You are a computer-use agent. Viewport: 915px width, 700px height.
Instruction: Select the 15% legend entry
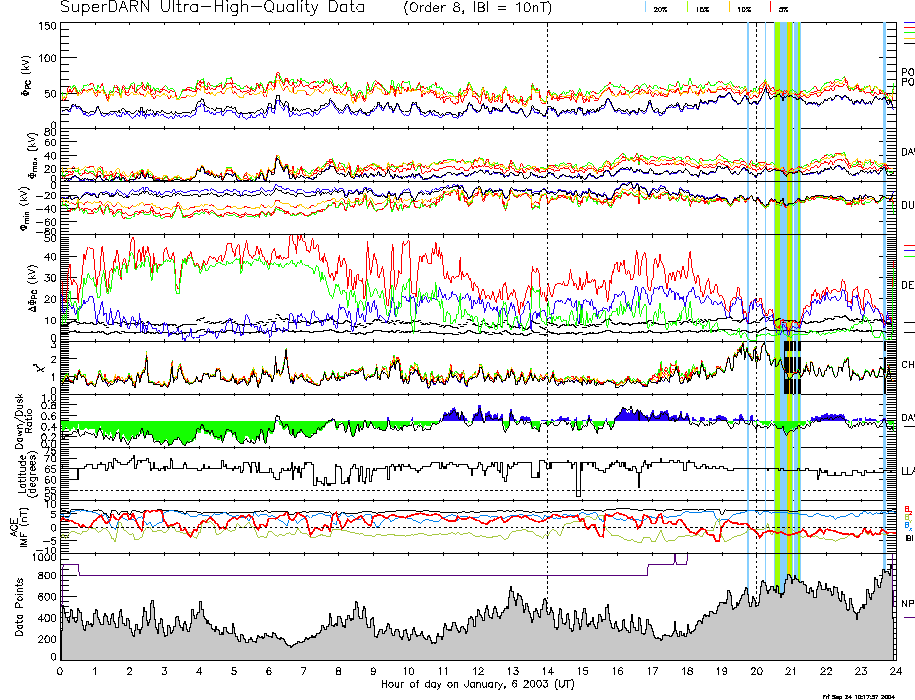(702, 8)
